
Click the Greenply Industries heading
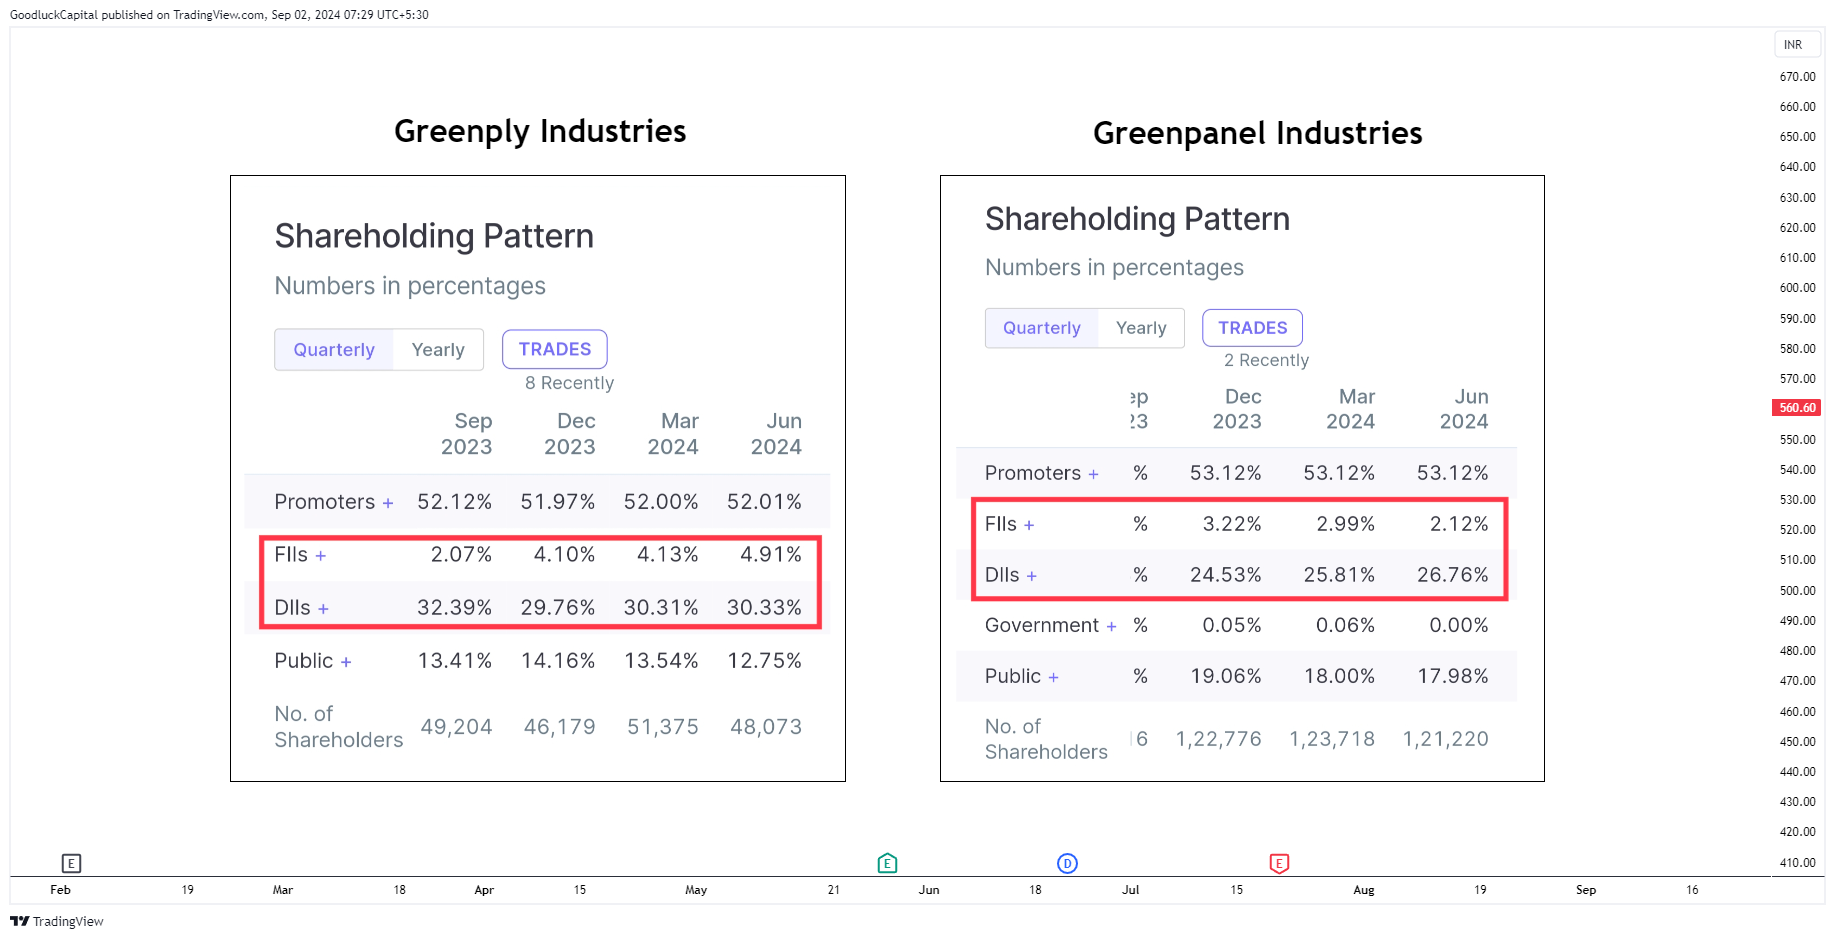540,131
